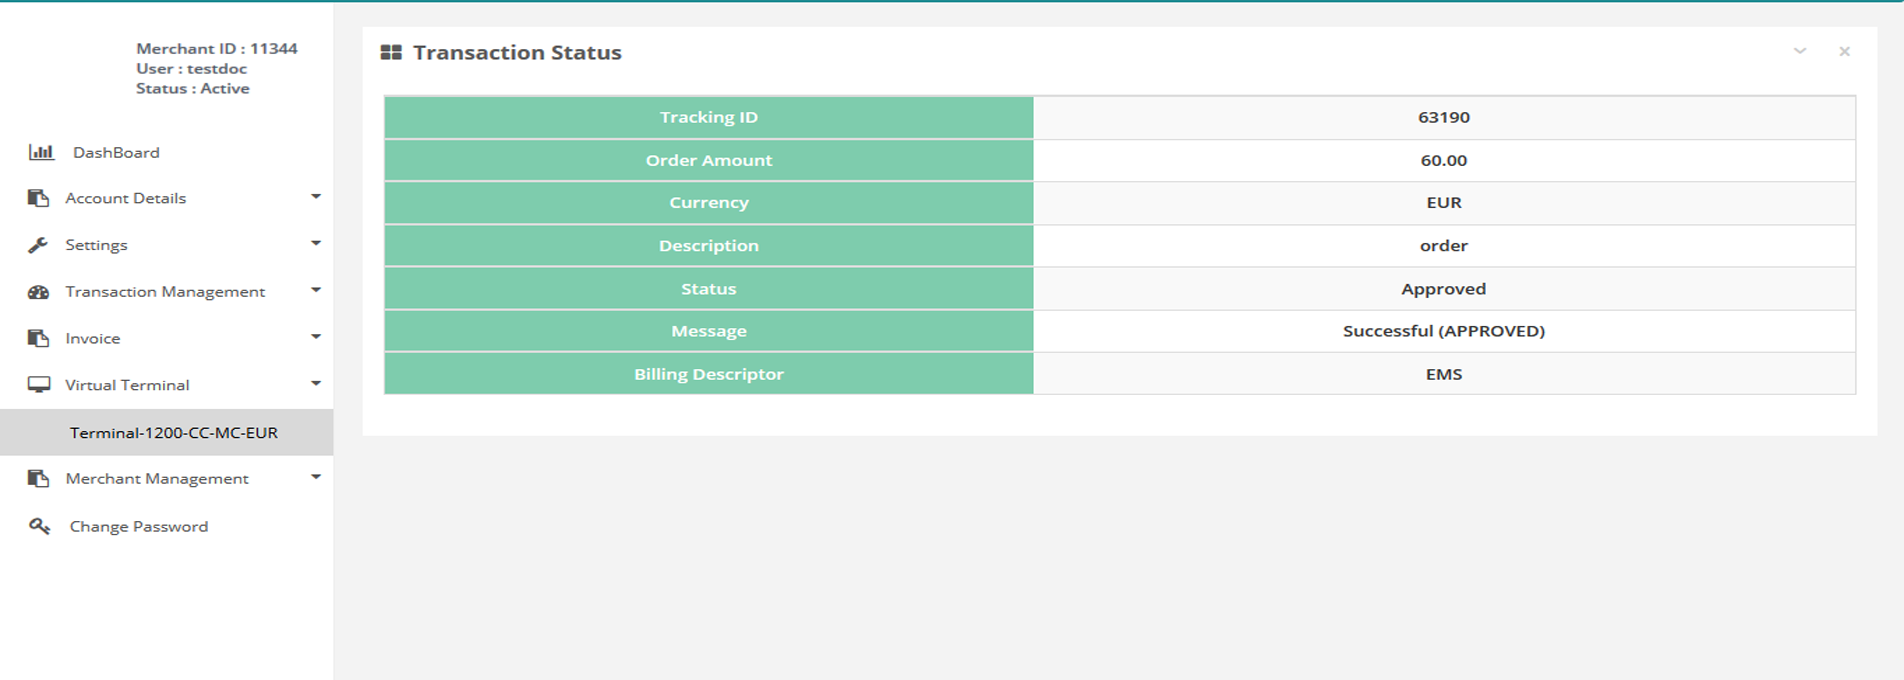Close the Transaction Status panel

(1844, 51)
